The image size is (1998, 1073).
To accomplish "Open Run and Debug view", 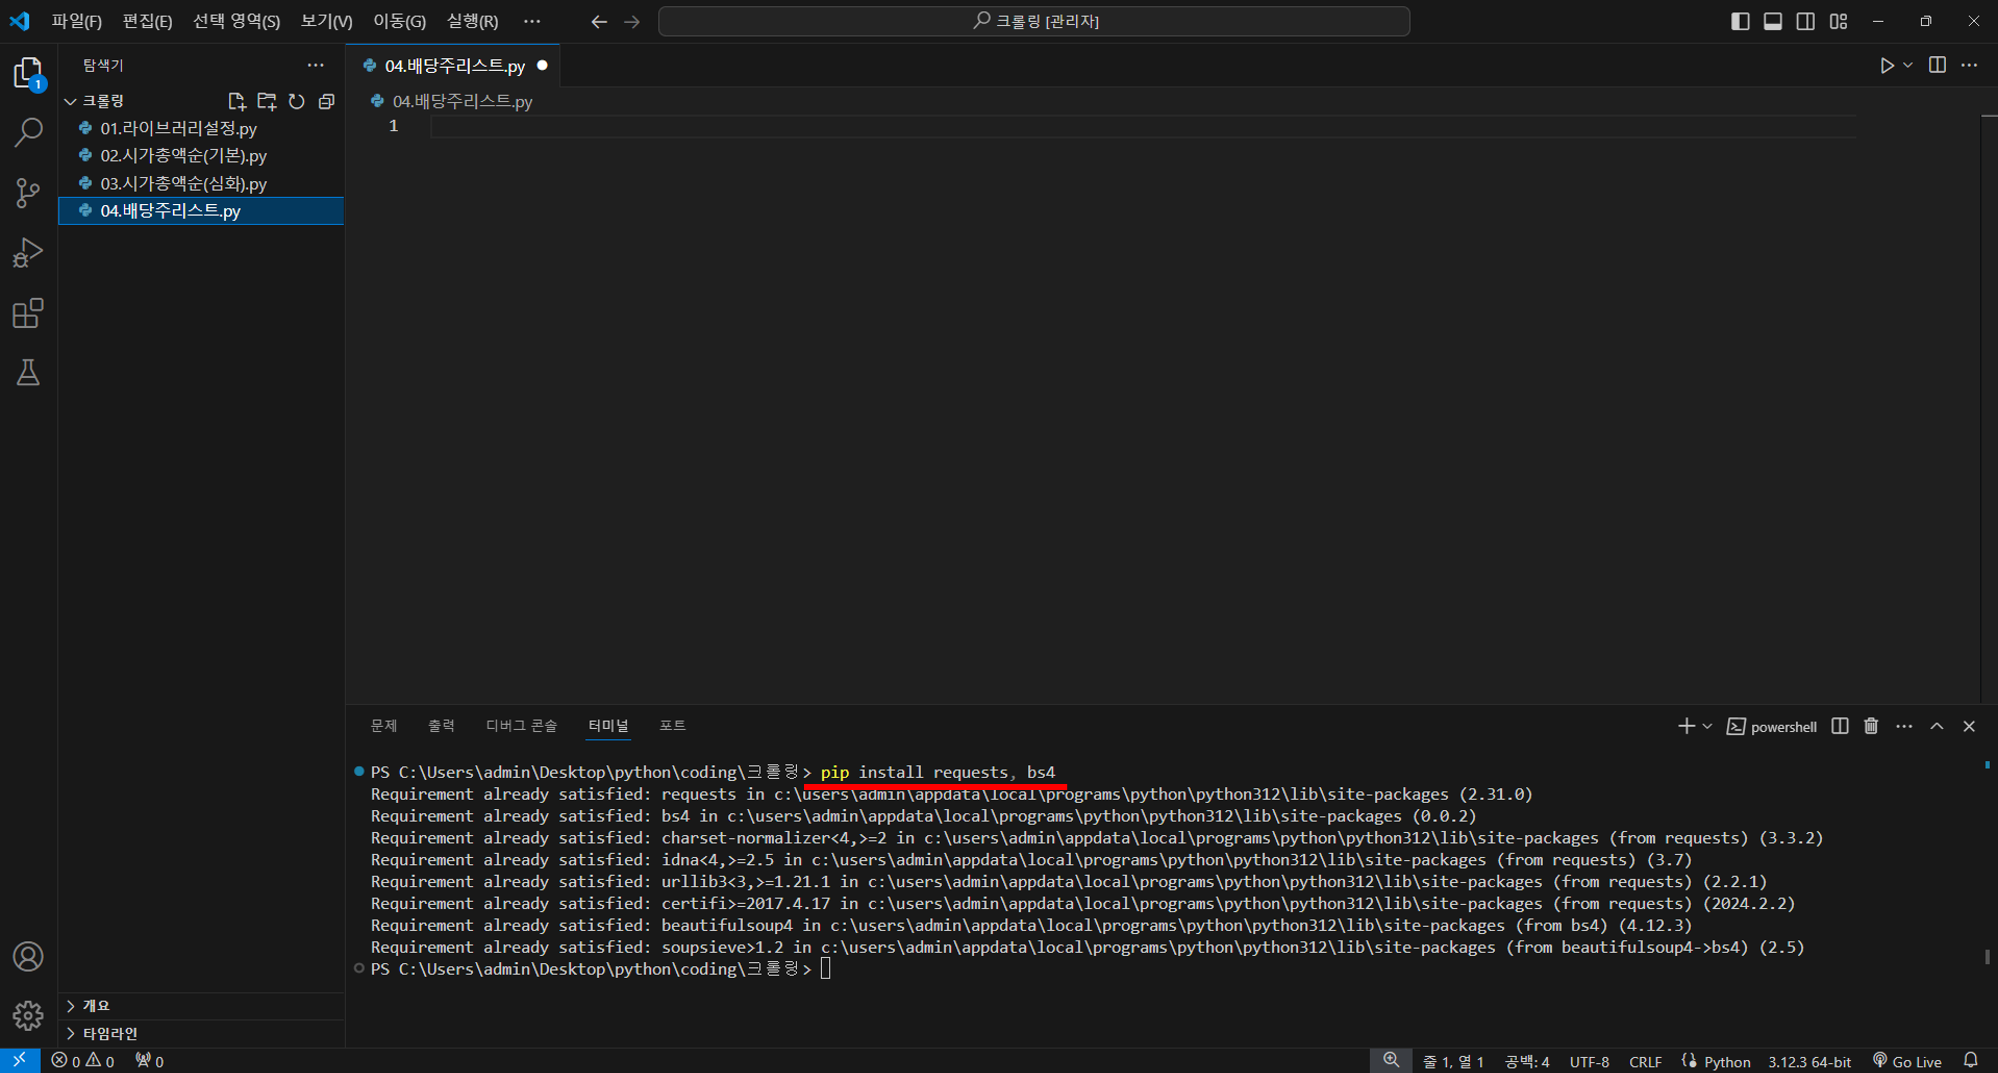I will (28, 252).
